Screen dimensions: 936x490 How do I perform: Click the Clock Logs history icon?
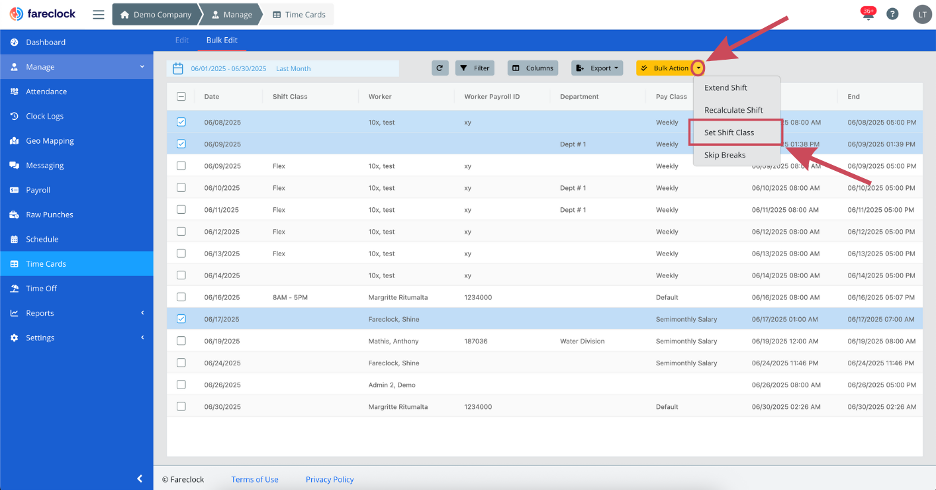tap(14, 116)
